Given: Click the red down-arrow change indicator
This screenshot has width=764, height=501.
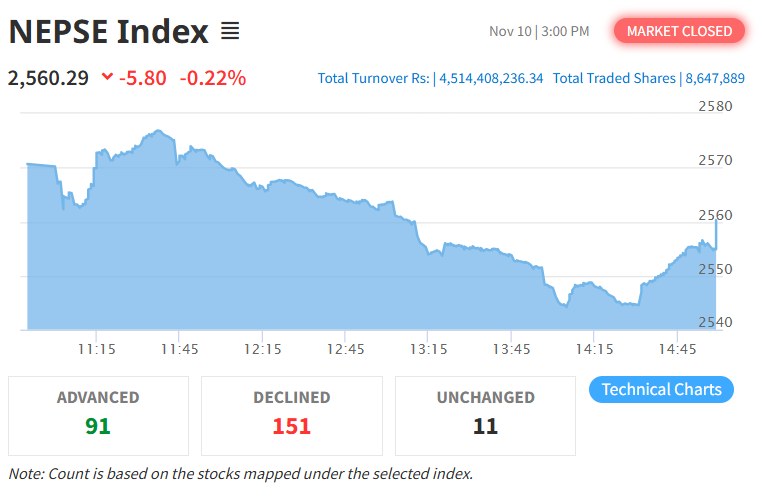Looking at the screenshot, I should coord(108,77).
